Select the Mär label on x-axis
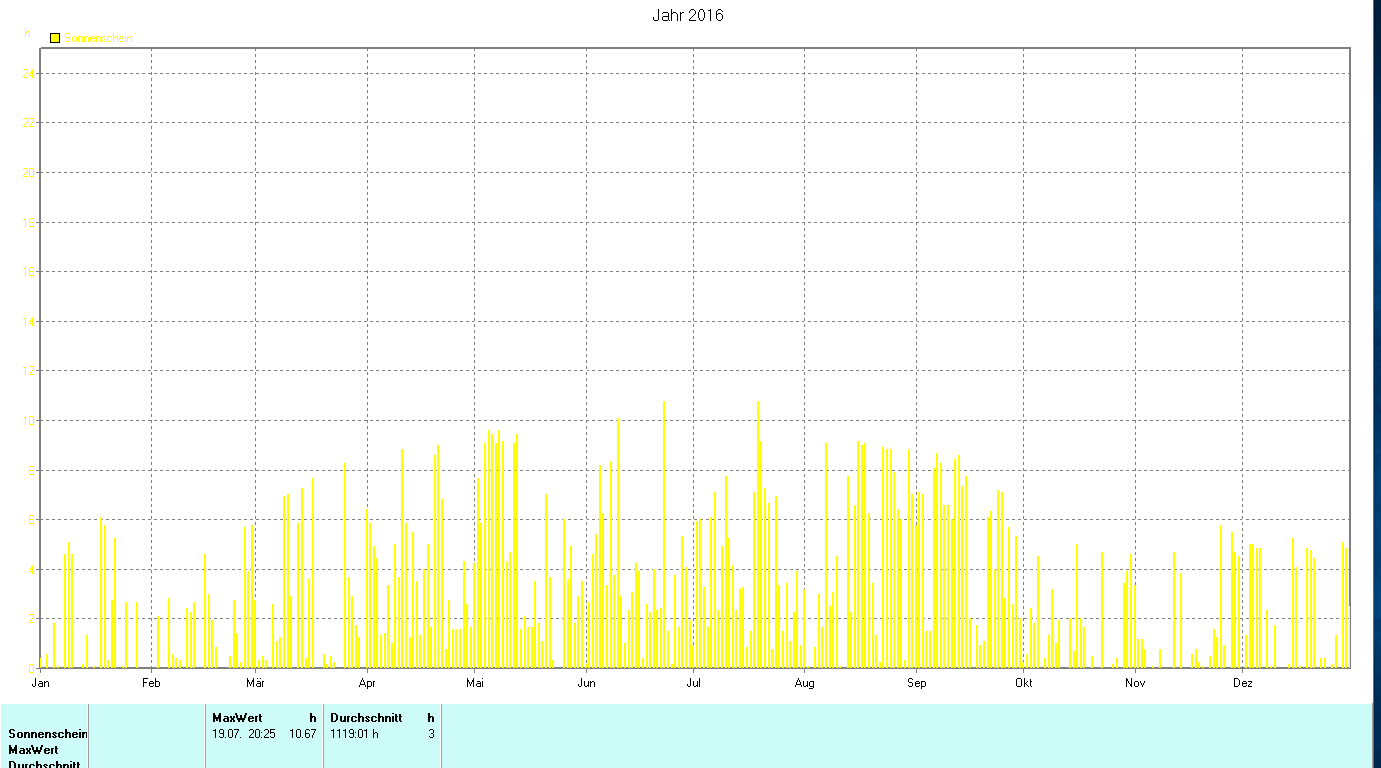This screenshot has height=768, width=1381. tap(255, 684)
